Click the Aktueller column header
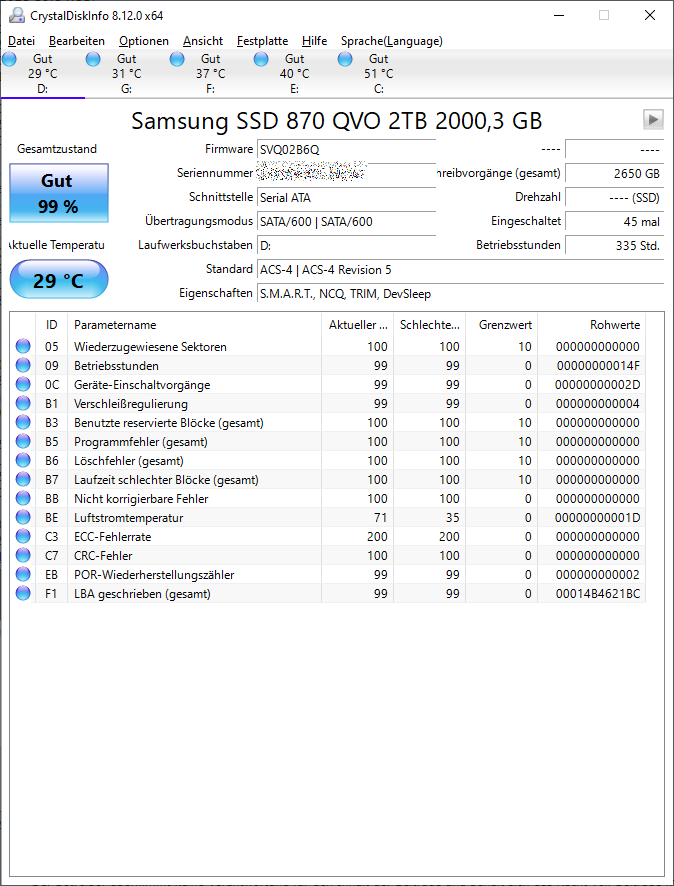This screenshot has width=674, height=886. coord(358,325)
